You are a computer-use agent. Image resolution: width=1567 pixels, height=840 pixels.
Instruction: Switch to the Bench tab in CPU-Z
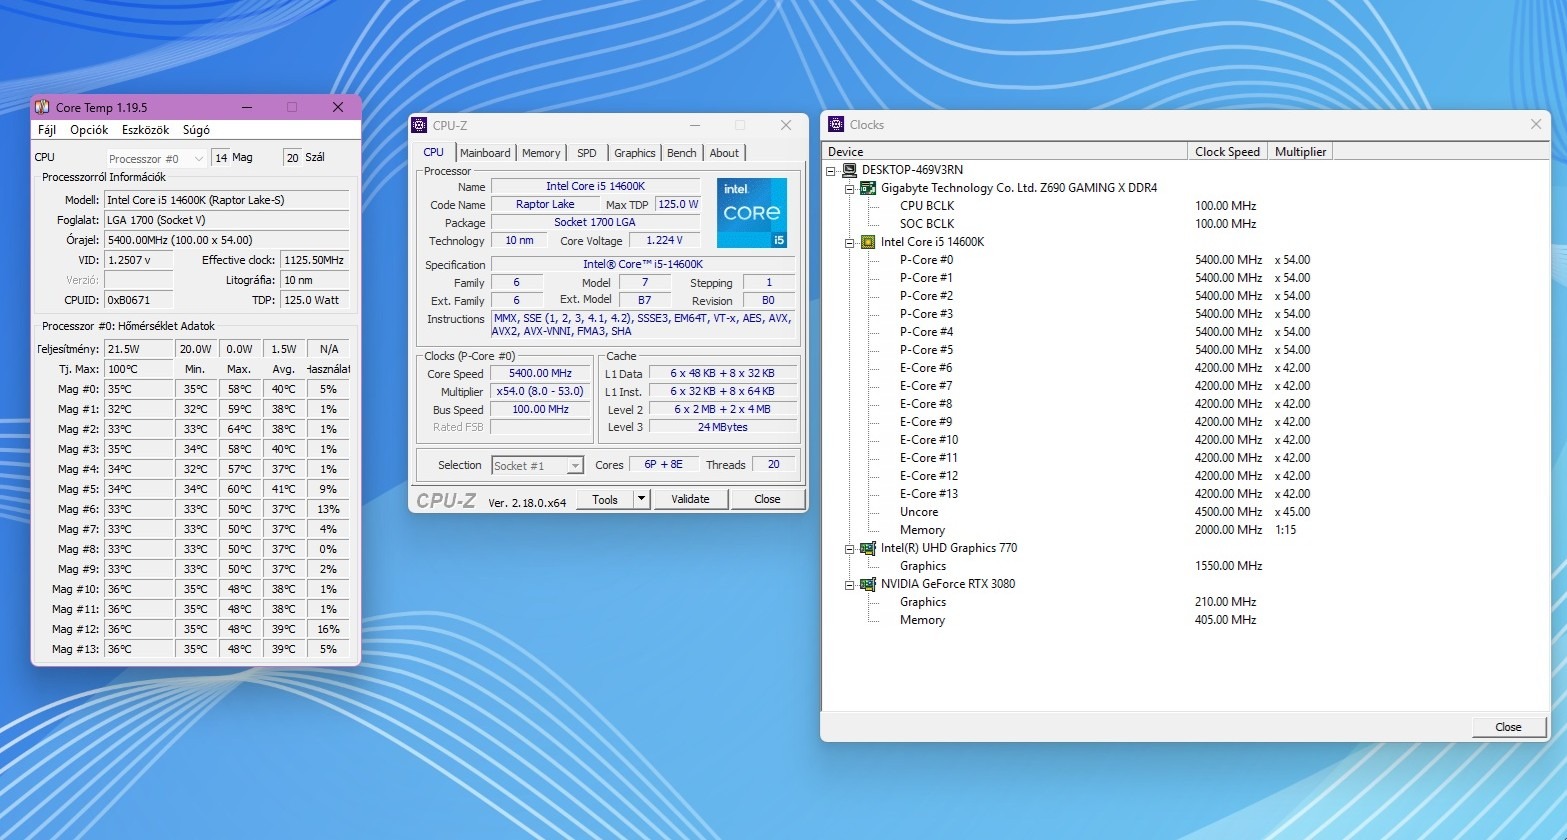[x=682, y=153]
